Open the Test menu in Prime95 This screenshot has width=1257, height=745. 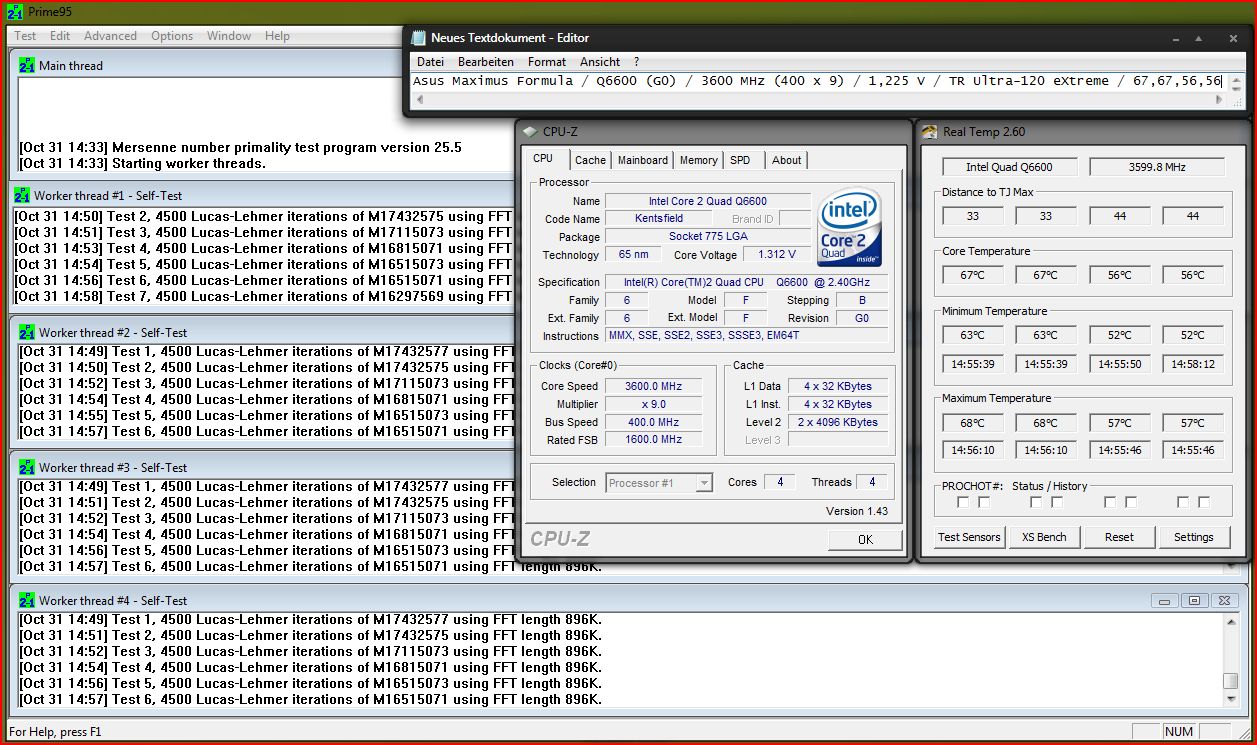pyautogui.click(x=25, y=36)
